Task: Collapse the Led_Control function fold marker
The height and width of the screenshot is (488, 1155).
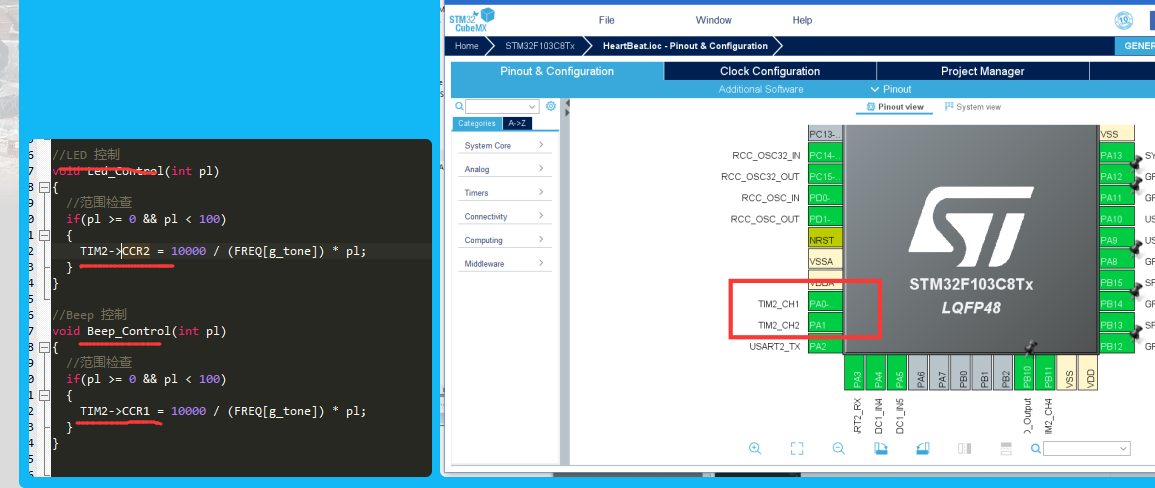Action: click(44, 187)
